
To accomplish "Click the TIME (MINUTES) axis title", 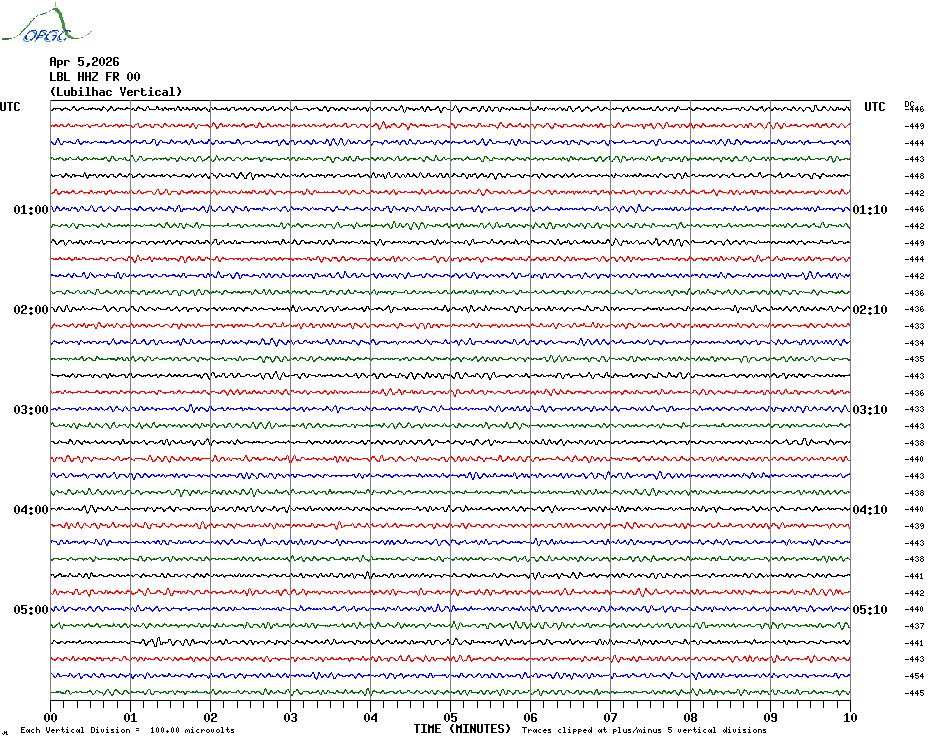I will [462, 729].
